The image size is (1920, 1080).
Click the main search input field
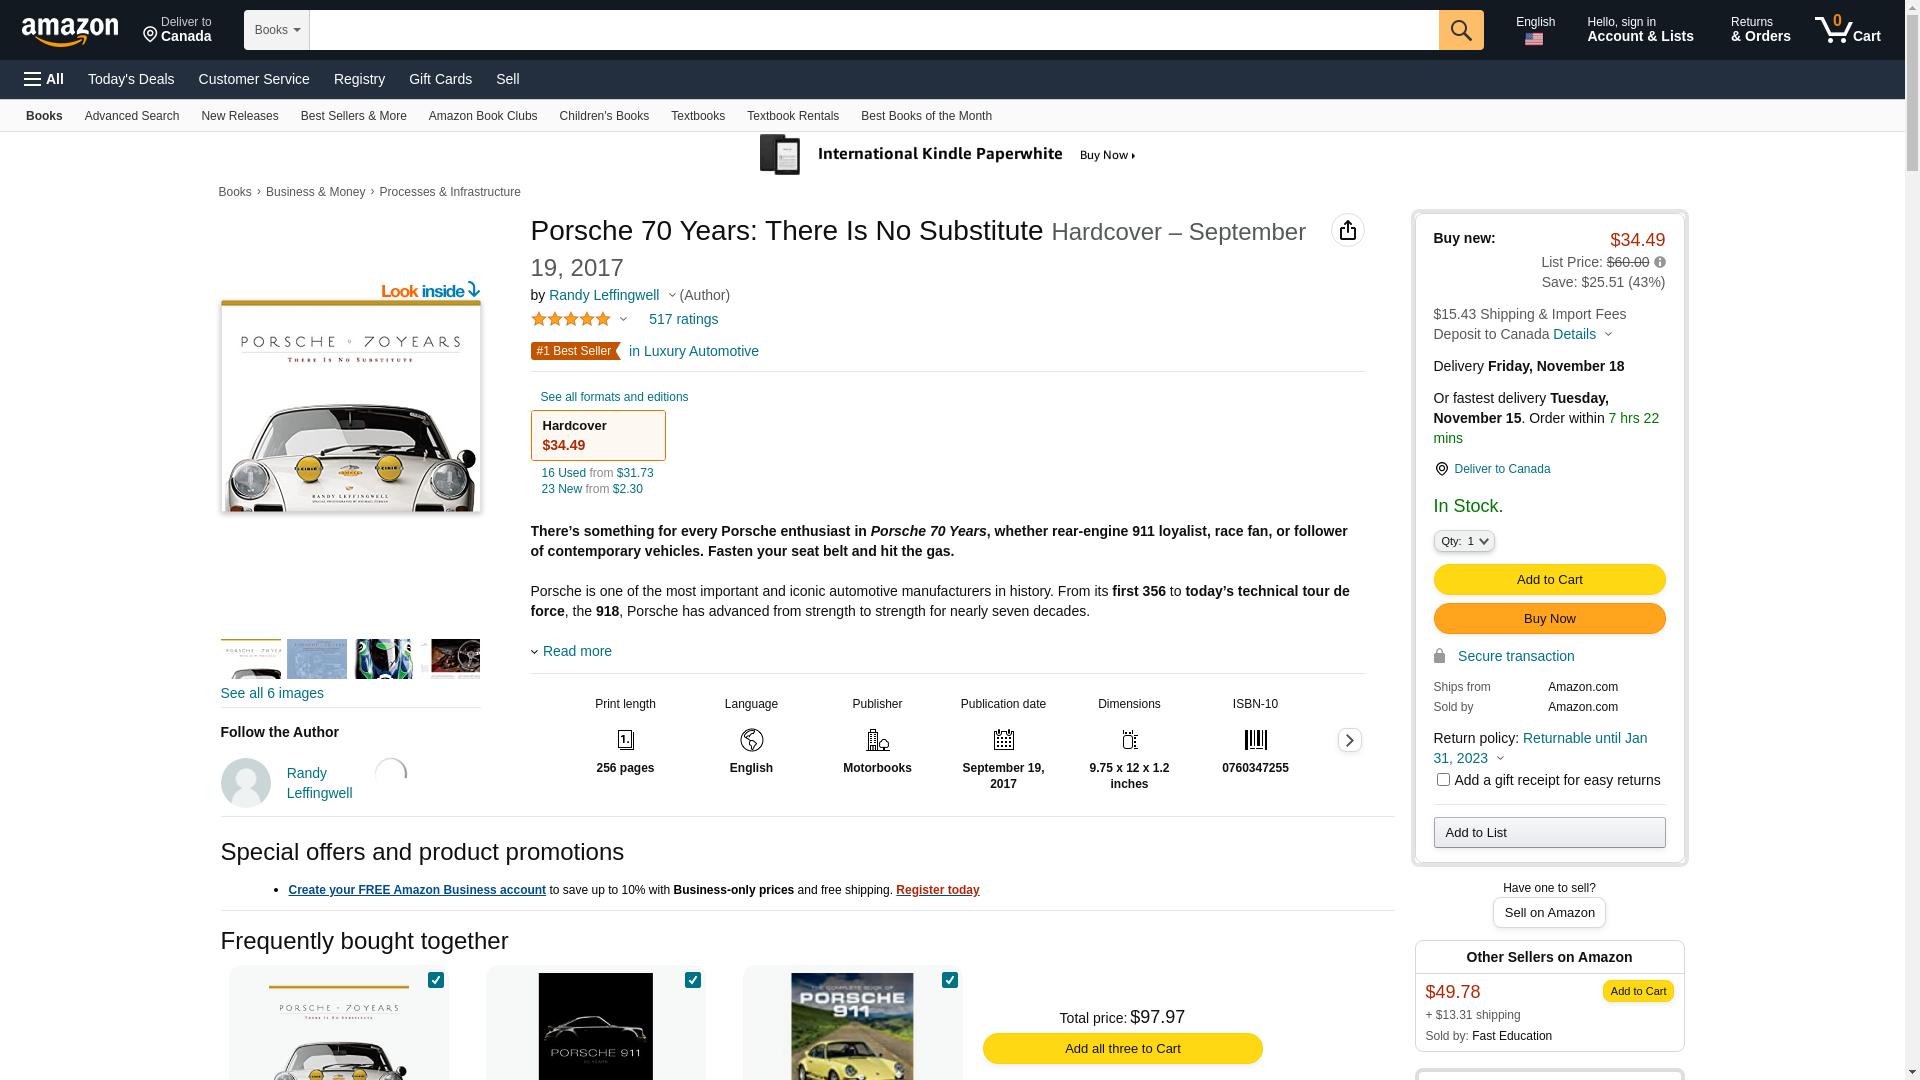coord(873,30)
